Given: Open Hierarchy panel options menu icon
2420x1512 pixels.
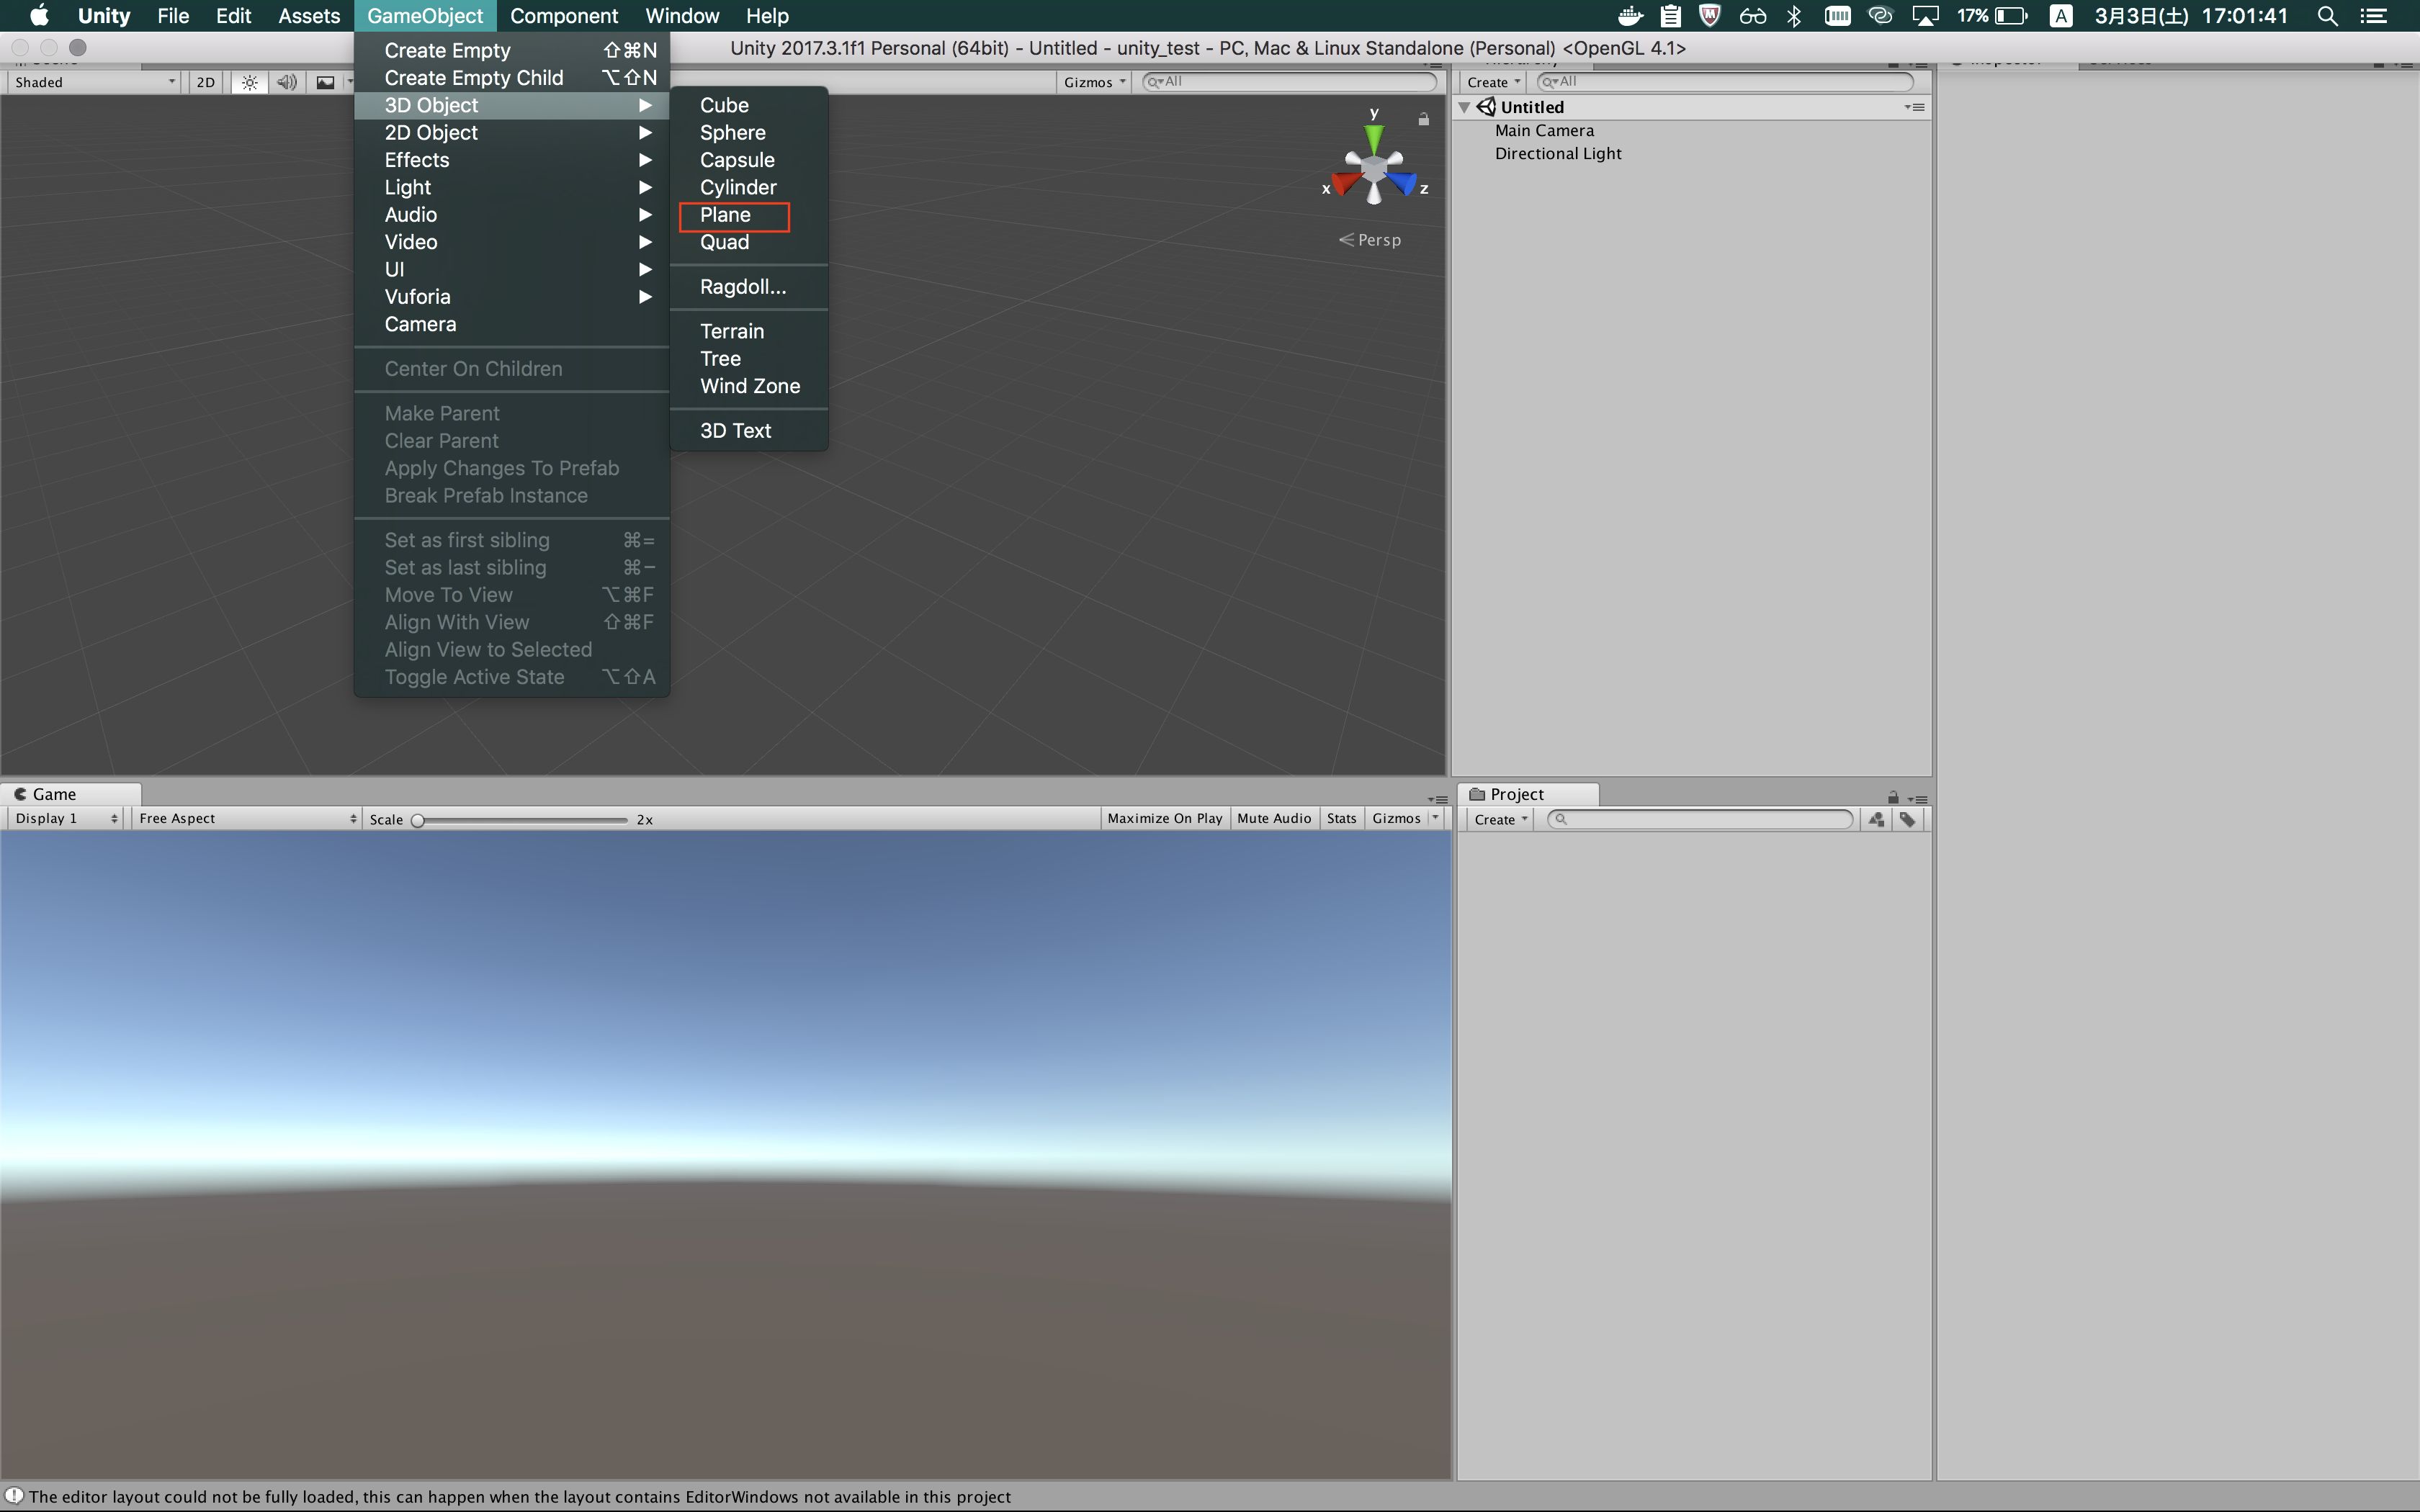Looking at the screenshot, I should (1915, 107).
